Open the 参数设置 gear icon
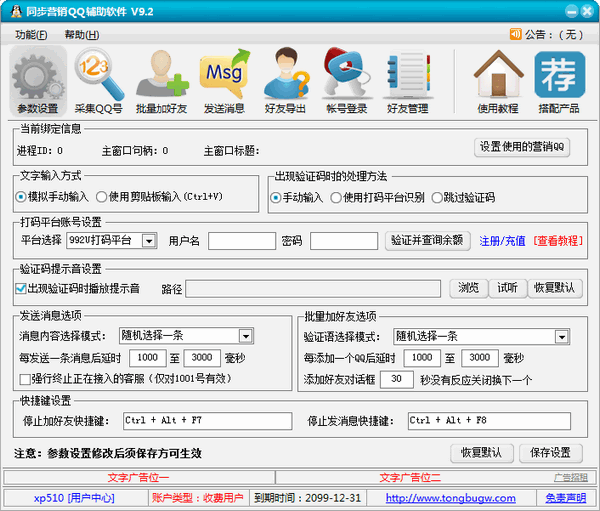600x511 pixels. [x=38, y=82]
